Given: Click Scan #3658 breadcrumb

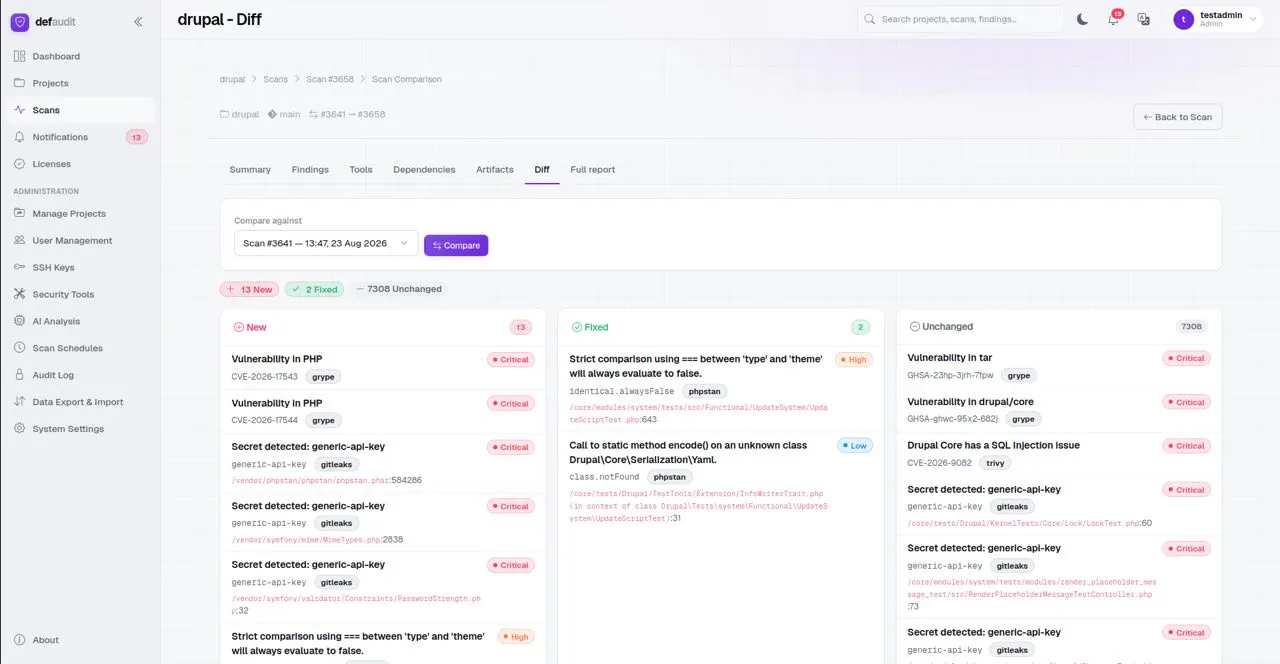Looking at the screenshot, I should pyautogui.click(x=330, y=79).
